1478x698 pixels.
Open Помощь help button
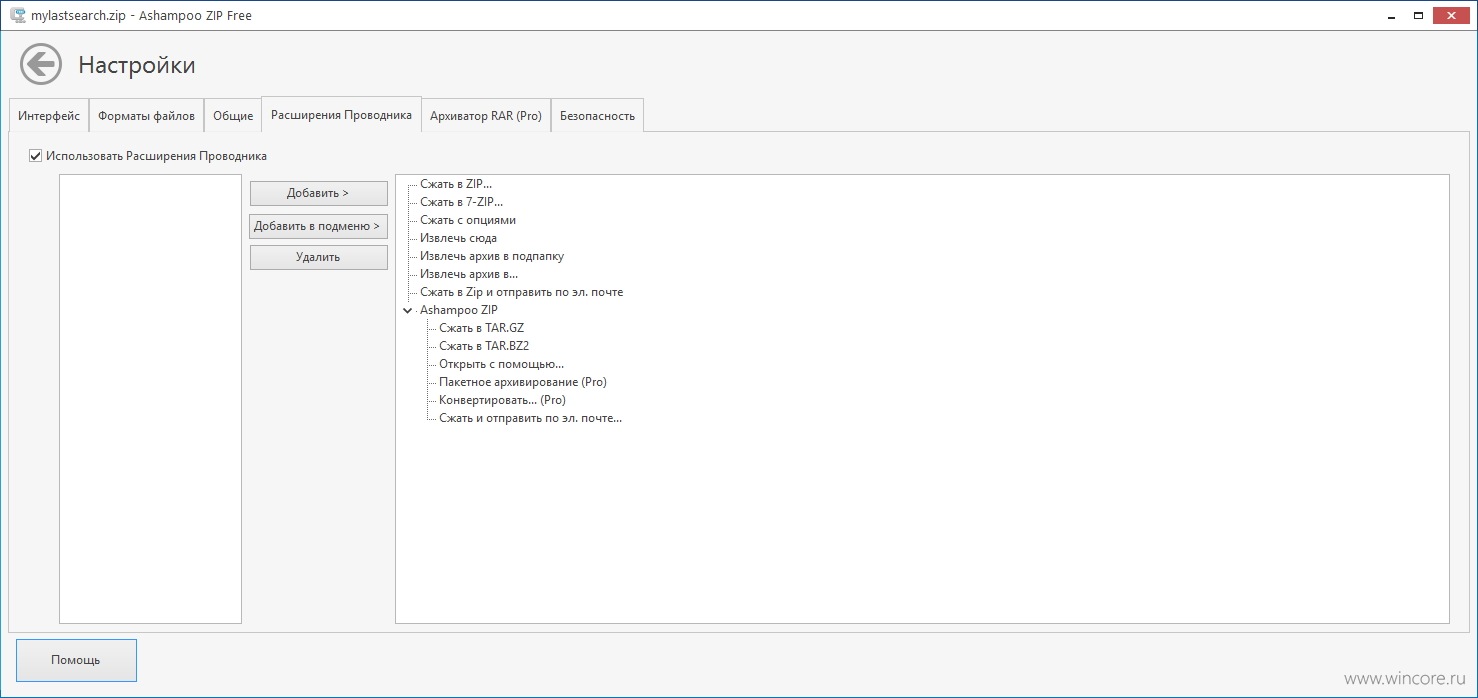click(76, 661)
